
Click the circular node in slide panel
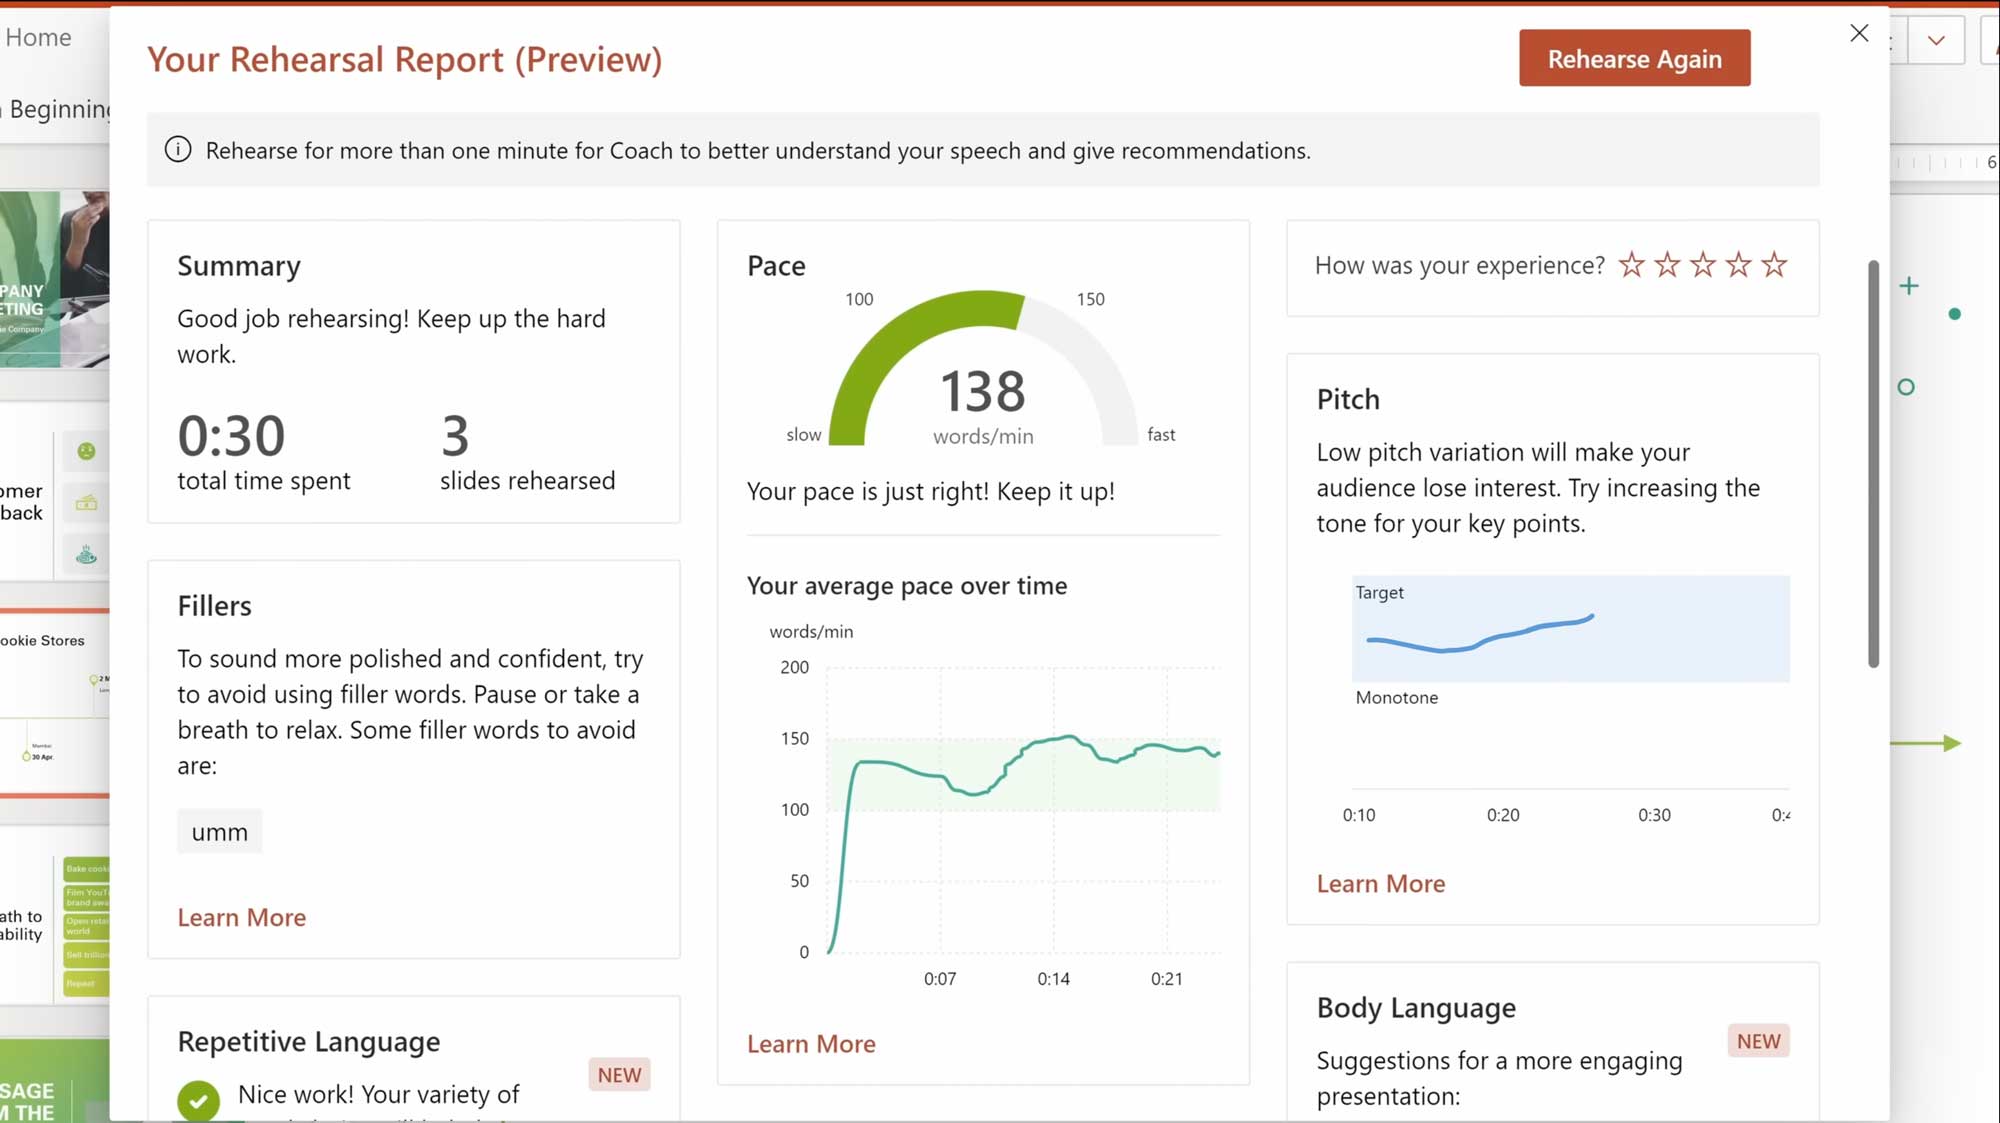pos(1908,387)
